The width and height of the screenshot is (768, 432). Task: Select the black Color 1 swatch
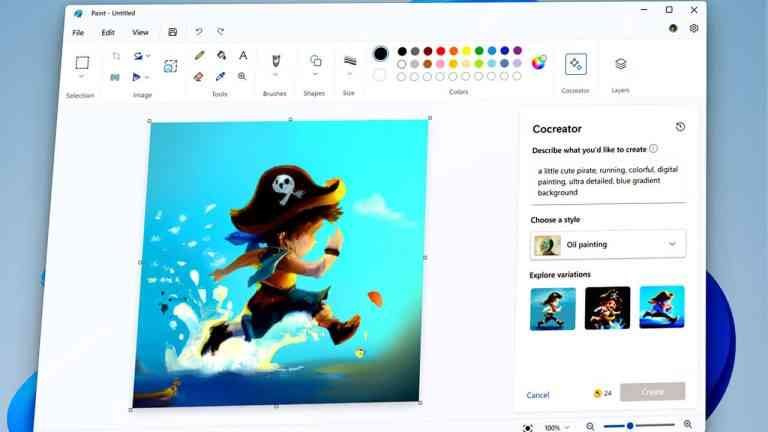coord(380,53)
